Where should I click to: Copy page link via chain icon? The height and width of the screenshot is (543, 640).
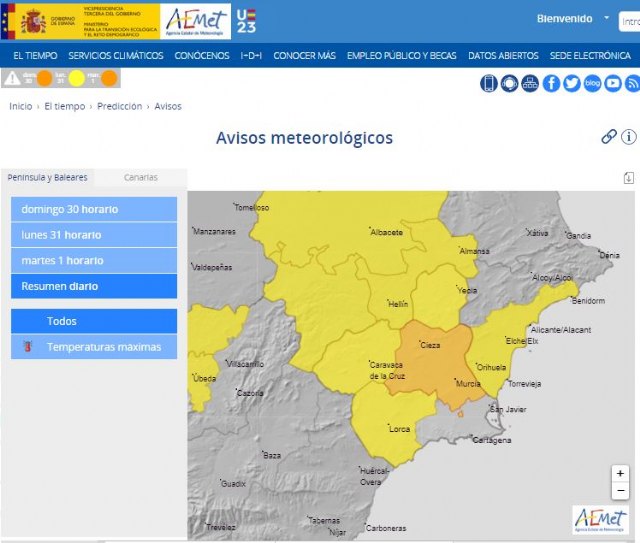click(608, 137)
